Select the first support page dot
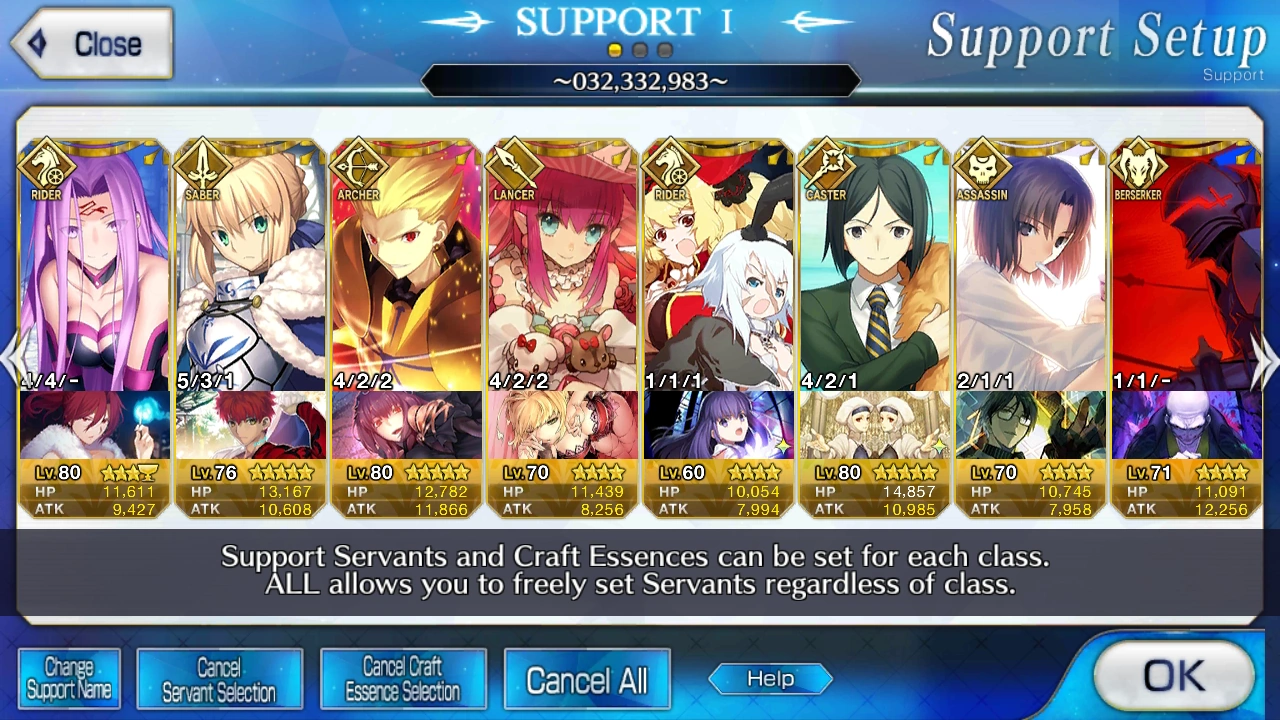 pos(615,50)
